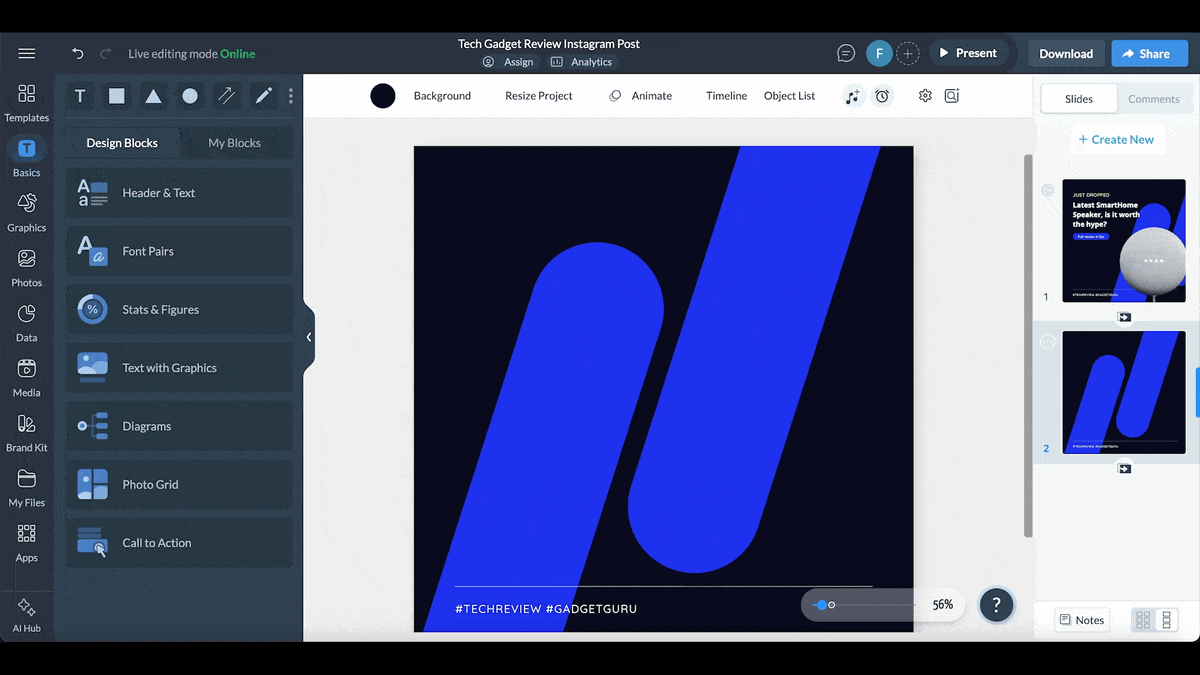Select slide 1 thumbnail
Viewport: 1200px width, 675px height.
point(1124,240)
